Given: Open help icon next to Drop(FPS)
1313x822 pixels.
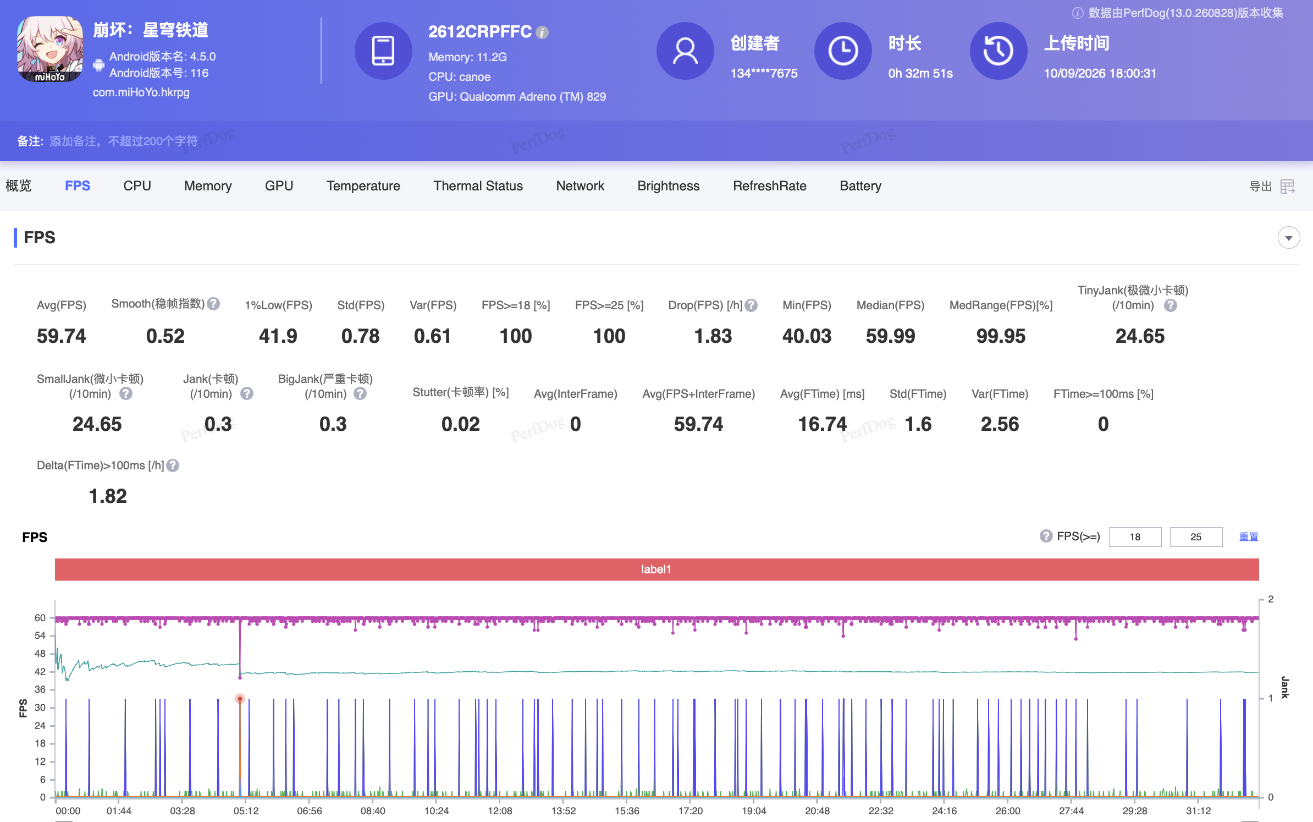Looking at the screenshot, I should 751,305.
